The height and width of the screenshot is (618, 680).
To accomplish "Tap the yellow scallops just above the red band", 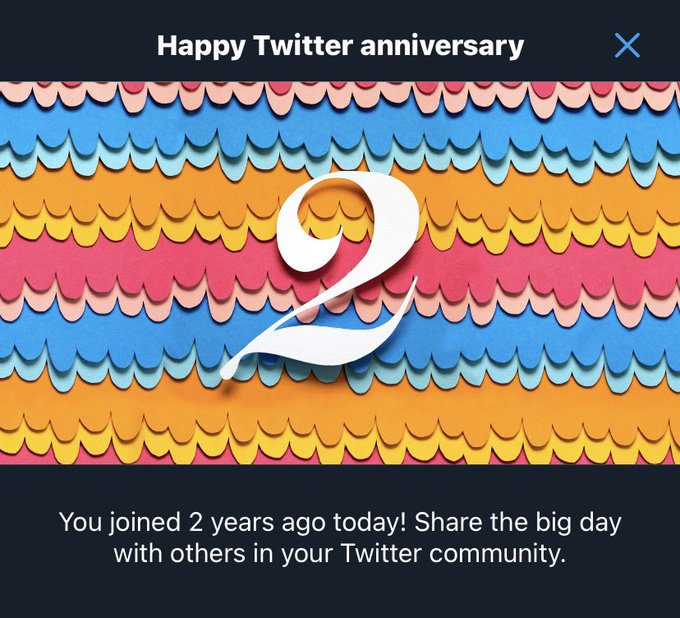I will (130, 230).
